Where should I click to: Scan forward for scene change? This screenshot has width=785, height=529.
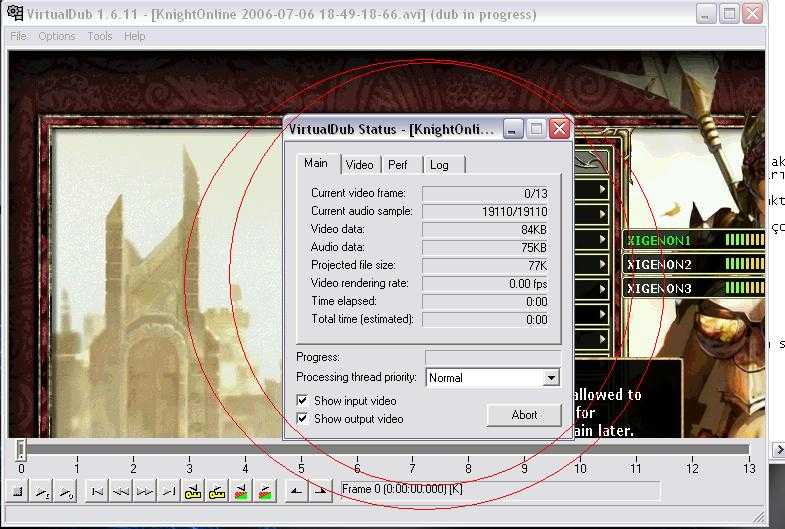pos(265,491)
